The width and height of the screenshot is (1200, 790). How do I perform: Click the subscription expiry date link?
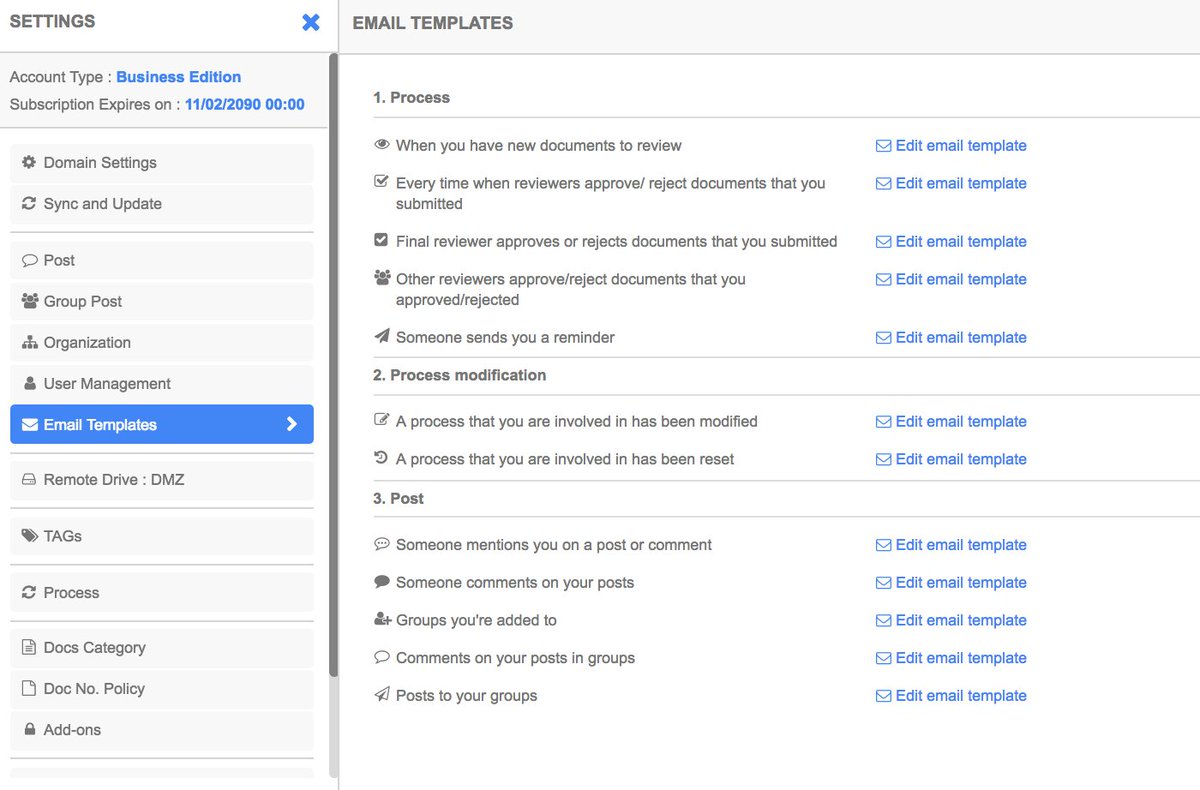pyautogui.click(x=244, y=104)
